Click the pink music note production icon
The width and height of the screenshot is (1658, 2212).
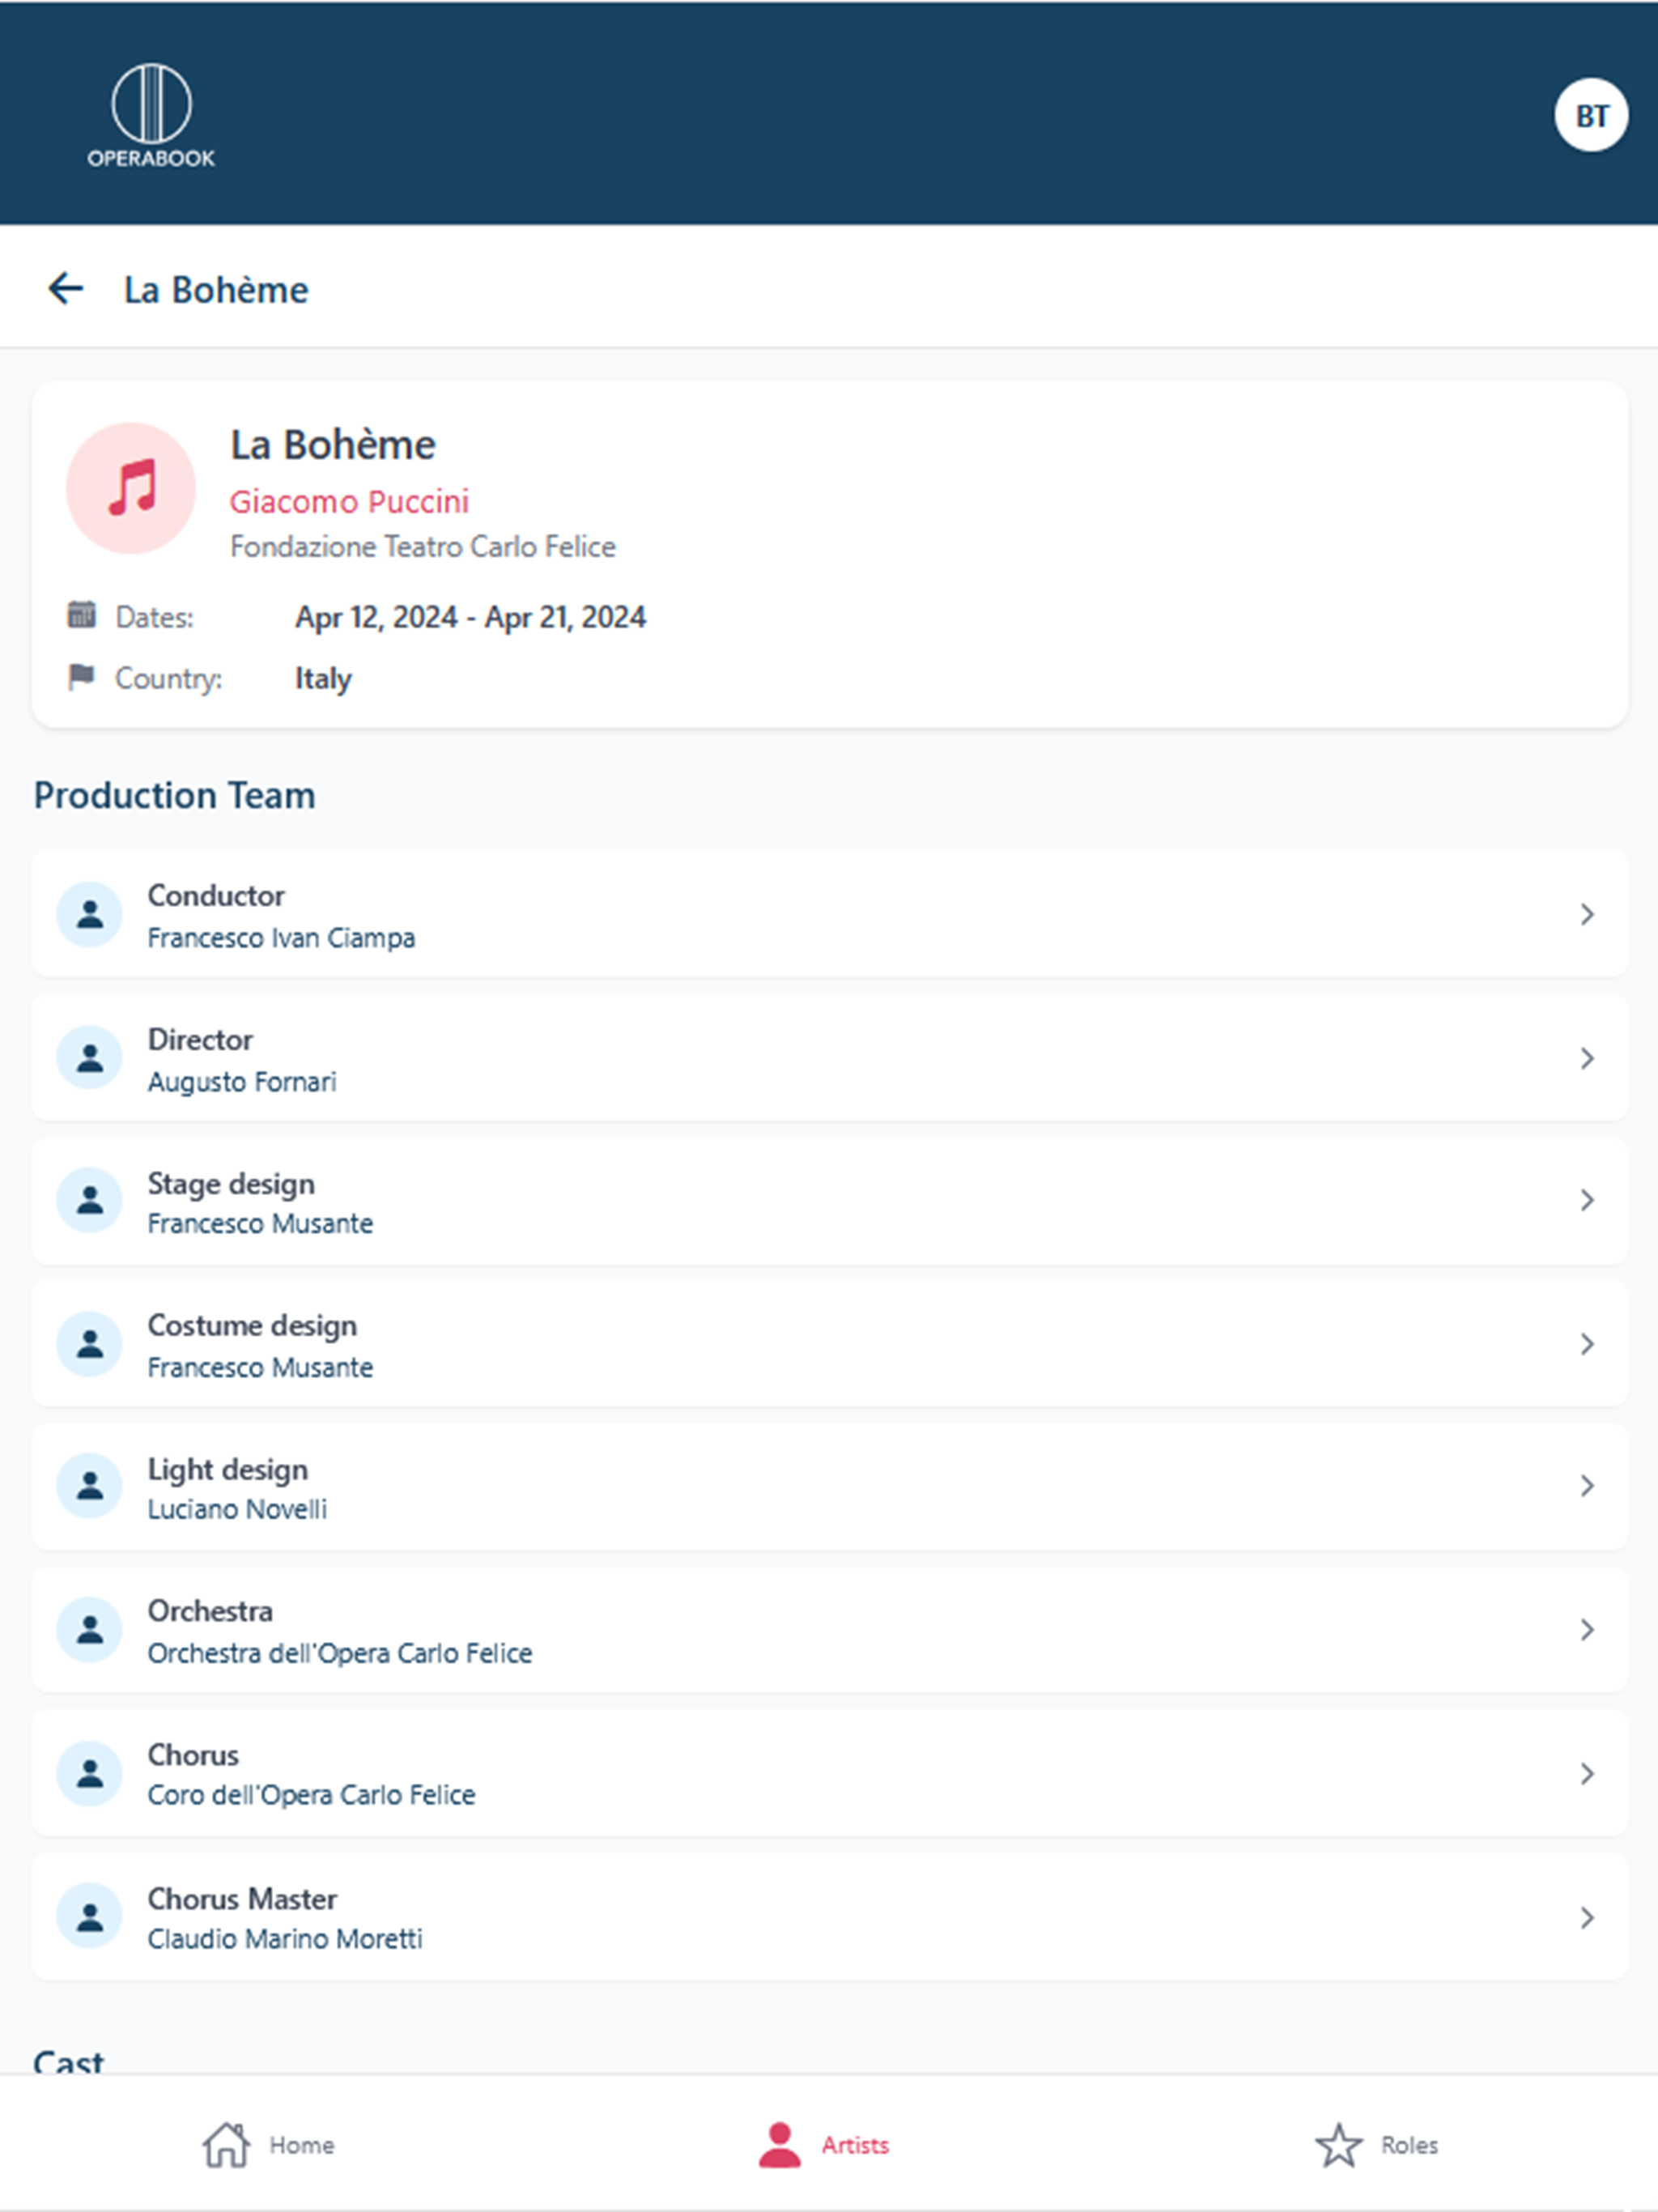point(131,488)
